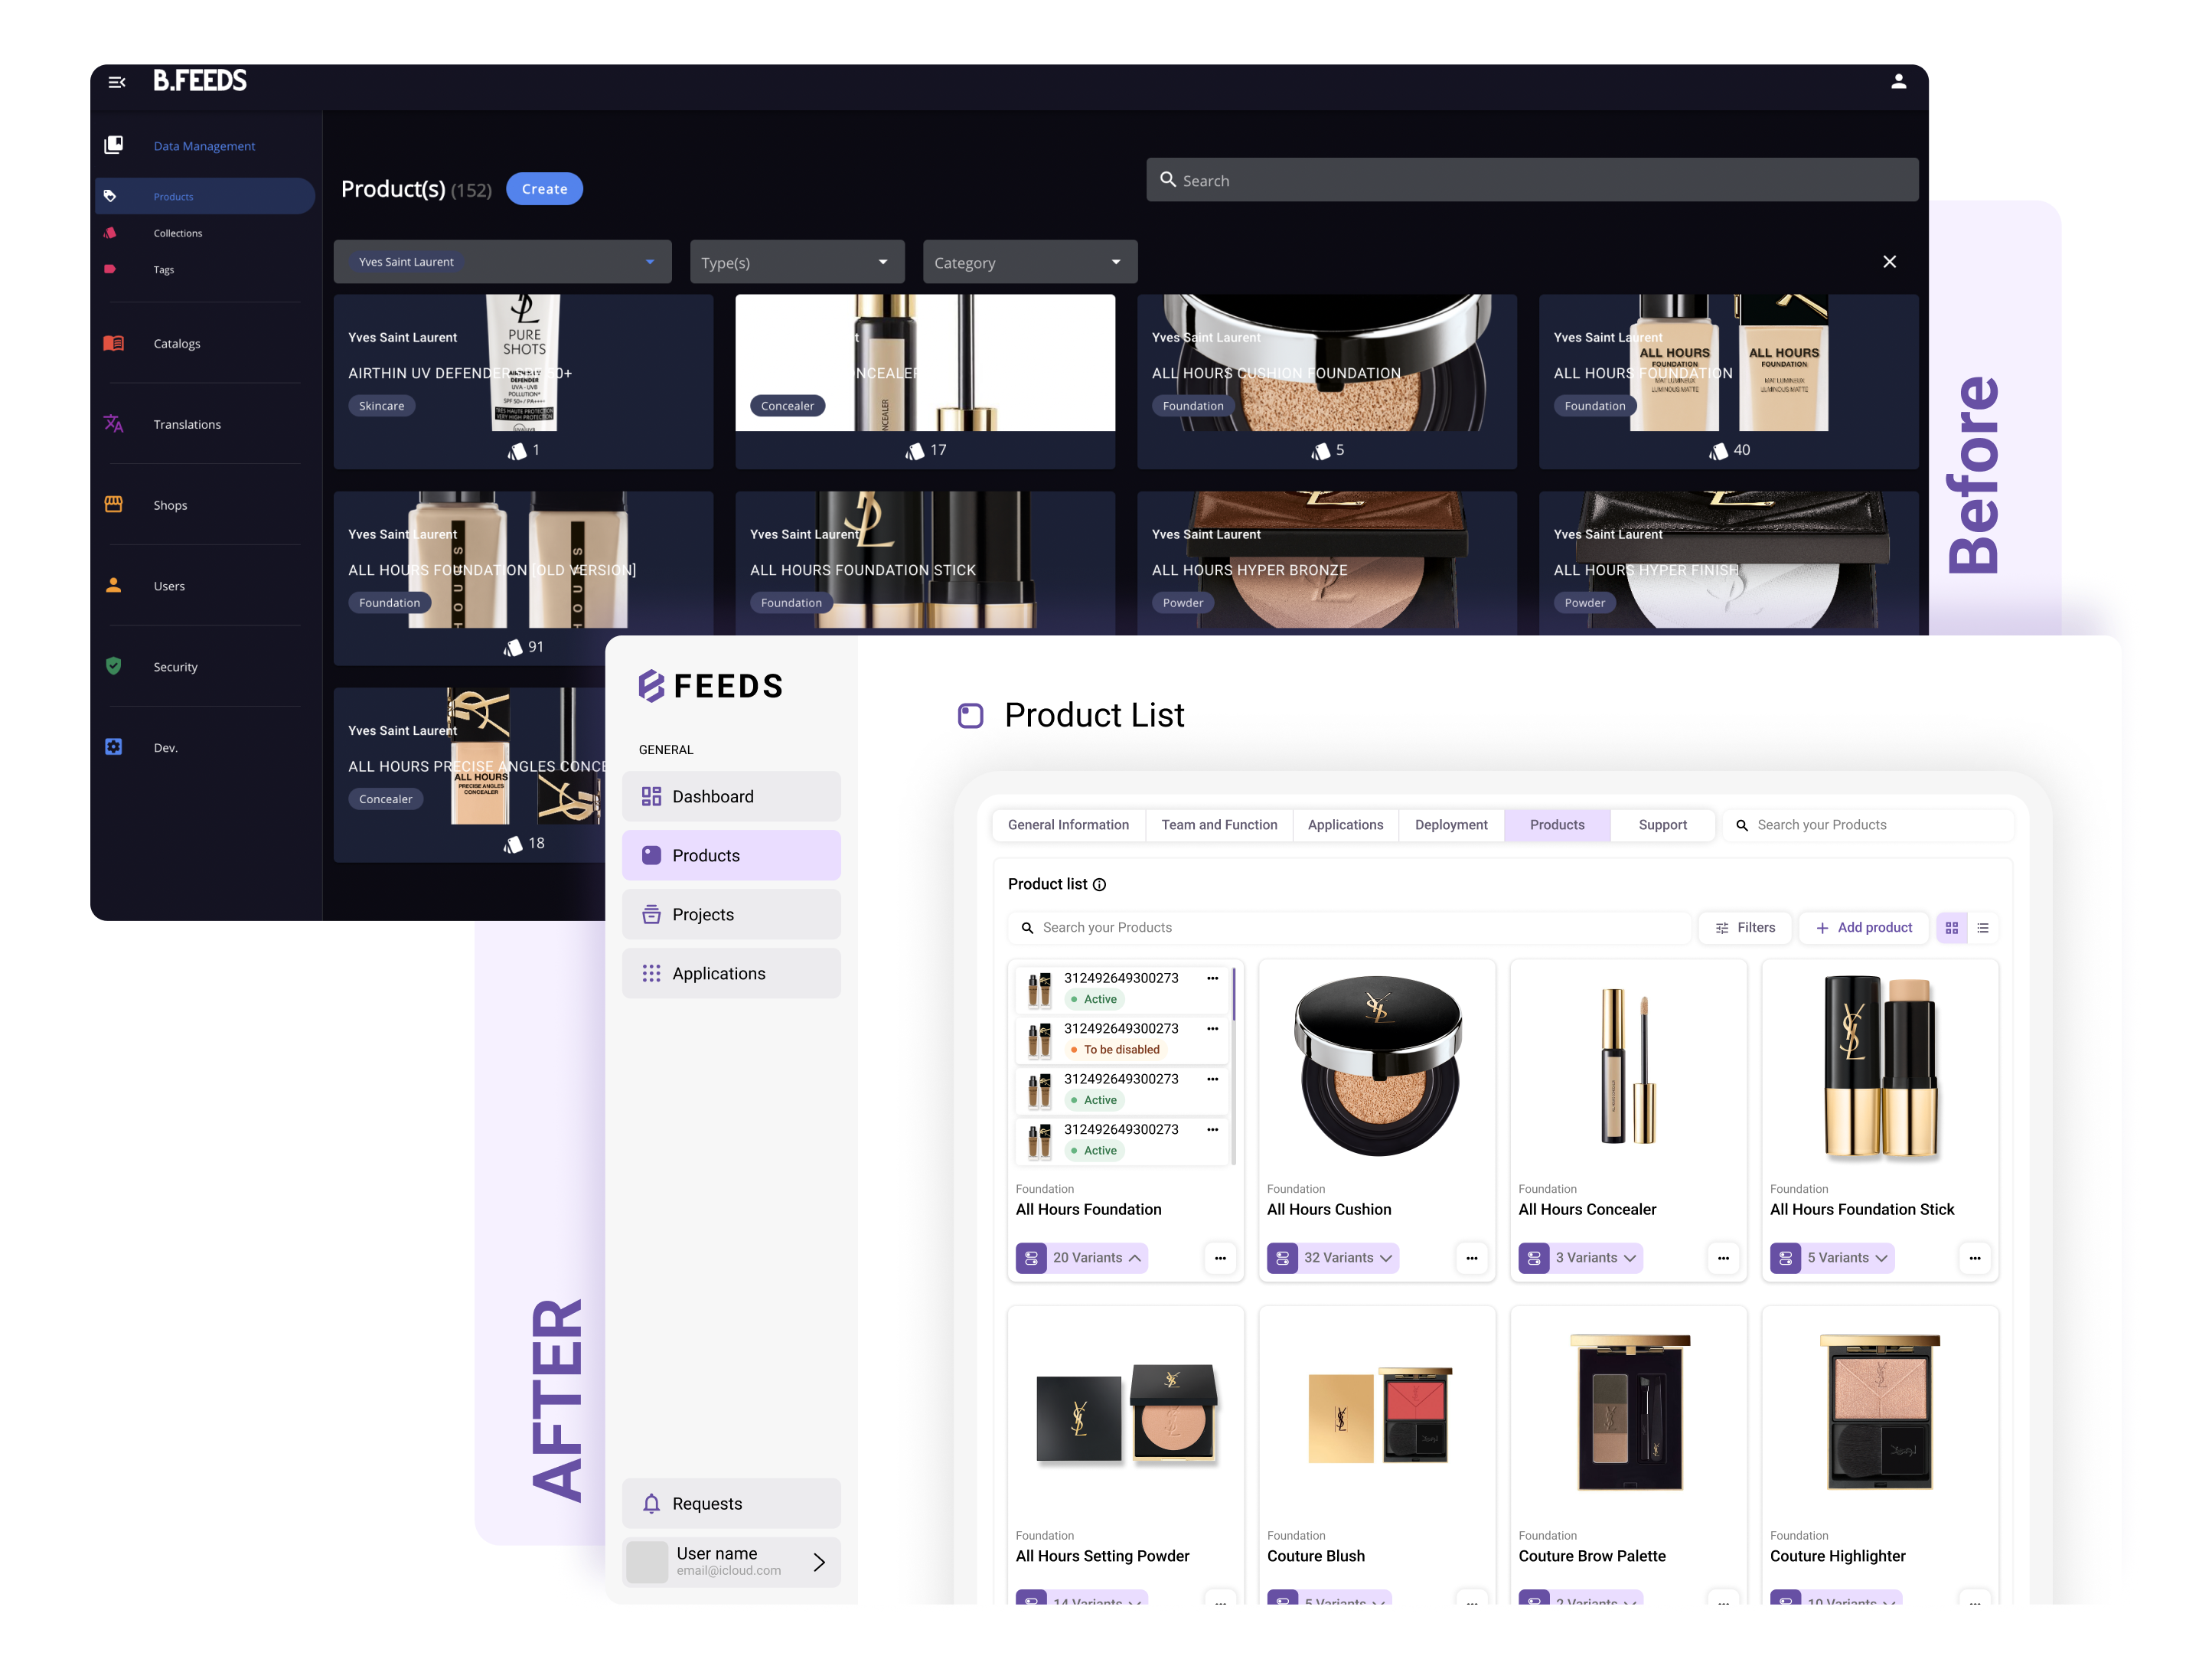2212x1669 pixels.
Task: Open the Collections icon in dark sidebar
Action: coord(110,233)
